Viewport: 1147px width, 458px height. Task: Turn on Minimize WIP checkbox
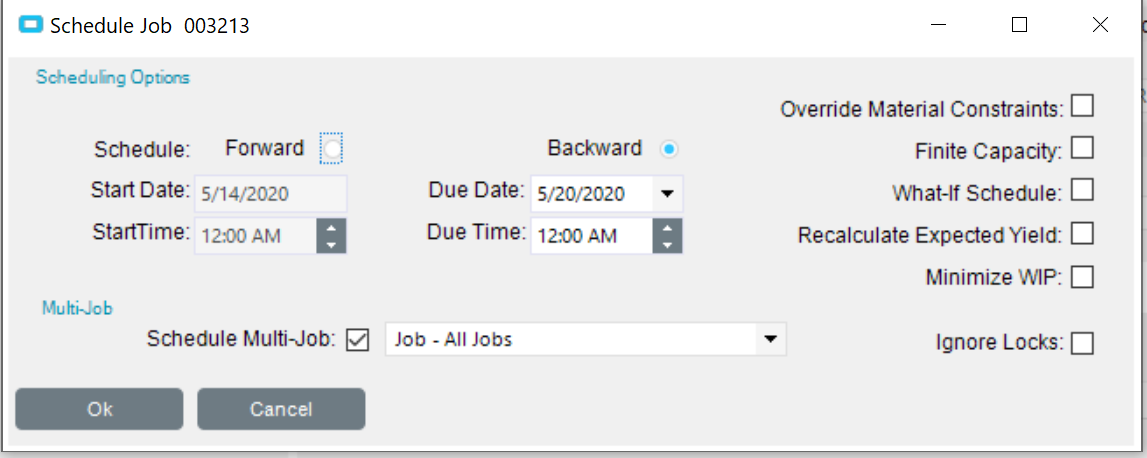click(1082, 276)
